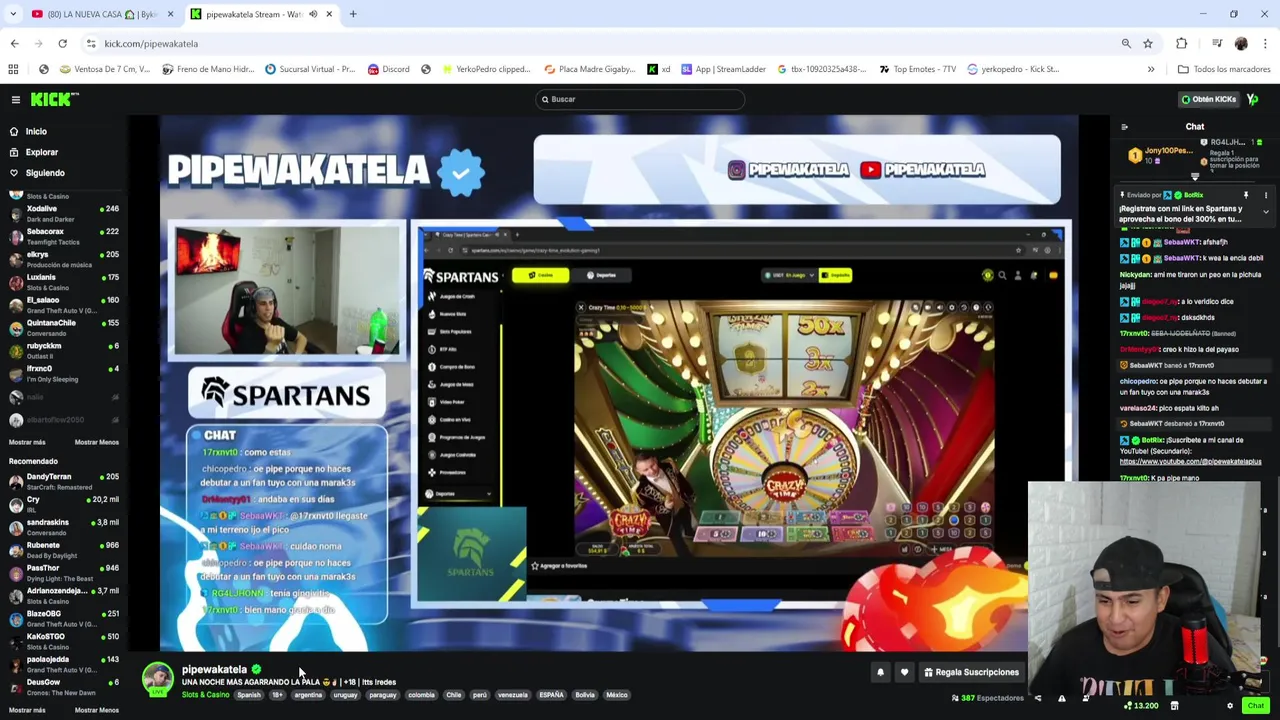Open the Discord bookmark
Viewport: 1280px width, 720px height.
[388, 69]
